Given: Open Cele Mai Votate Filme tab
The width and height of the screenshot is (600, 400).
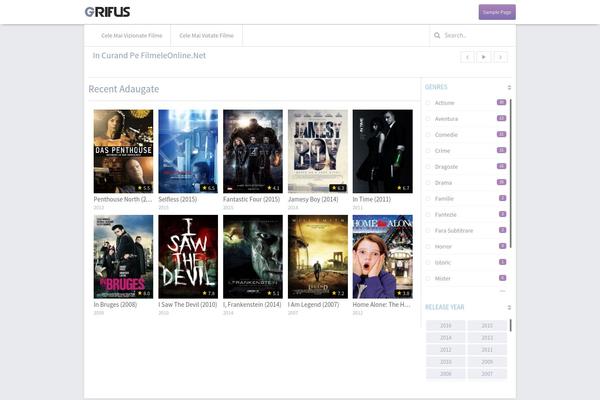Looking at the screenshot, I should pyautogui.click(x=207, y=36).
